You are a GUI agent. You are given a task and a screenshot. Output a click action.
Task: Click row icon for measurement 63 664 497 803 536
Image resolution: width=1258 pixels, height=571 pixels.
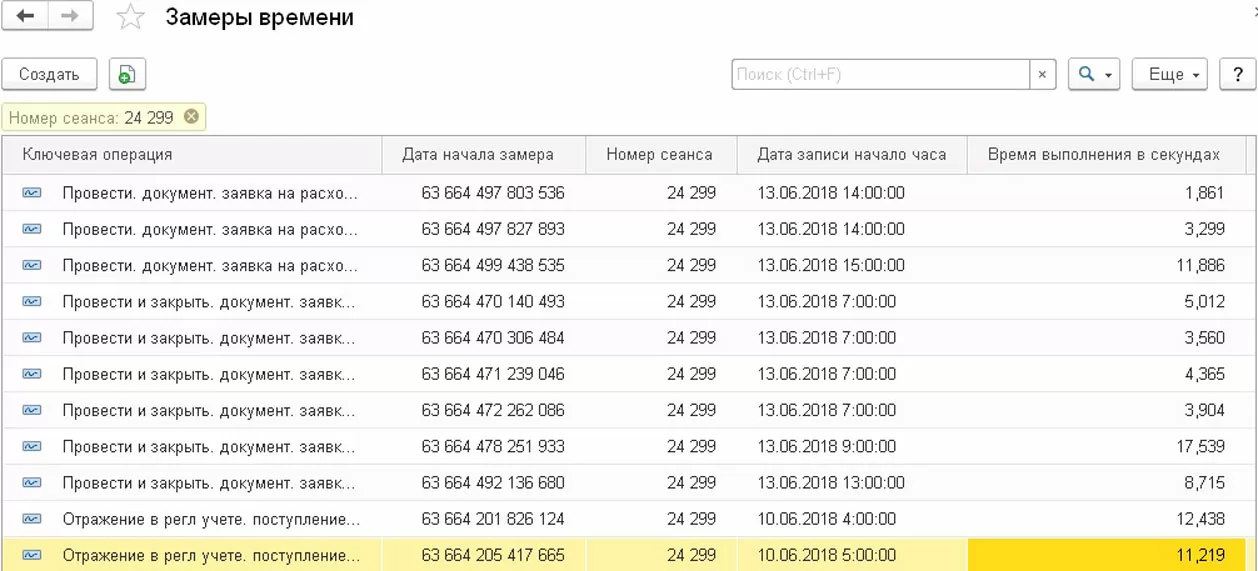[x=32, y=193]
